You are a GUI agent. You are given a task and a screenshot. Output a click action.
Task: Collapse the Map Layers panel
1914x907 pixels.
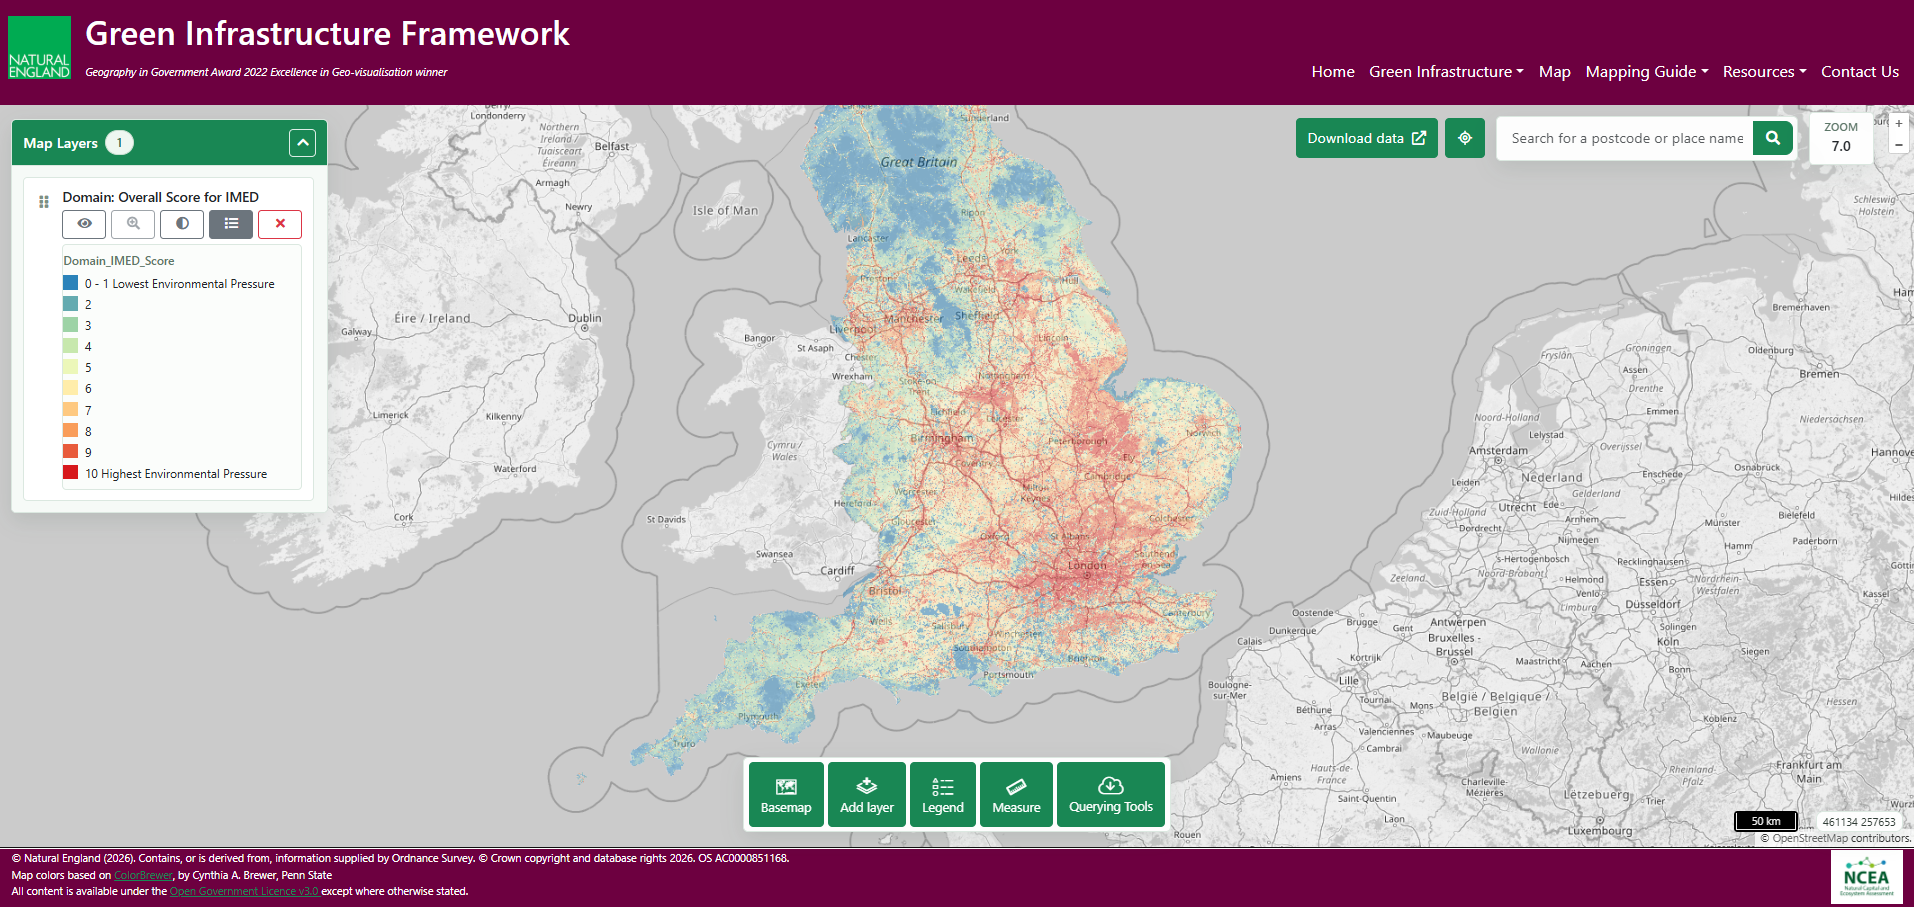[x=302, y=143]
